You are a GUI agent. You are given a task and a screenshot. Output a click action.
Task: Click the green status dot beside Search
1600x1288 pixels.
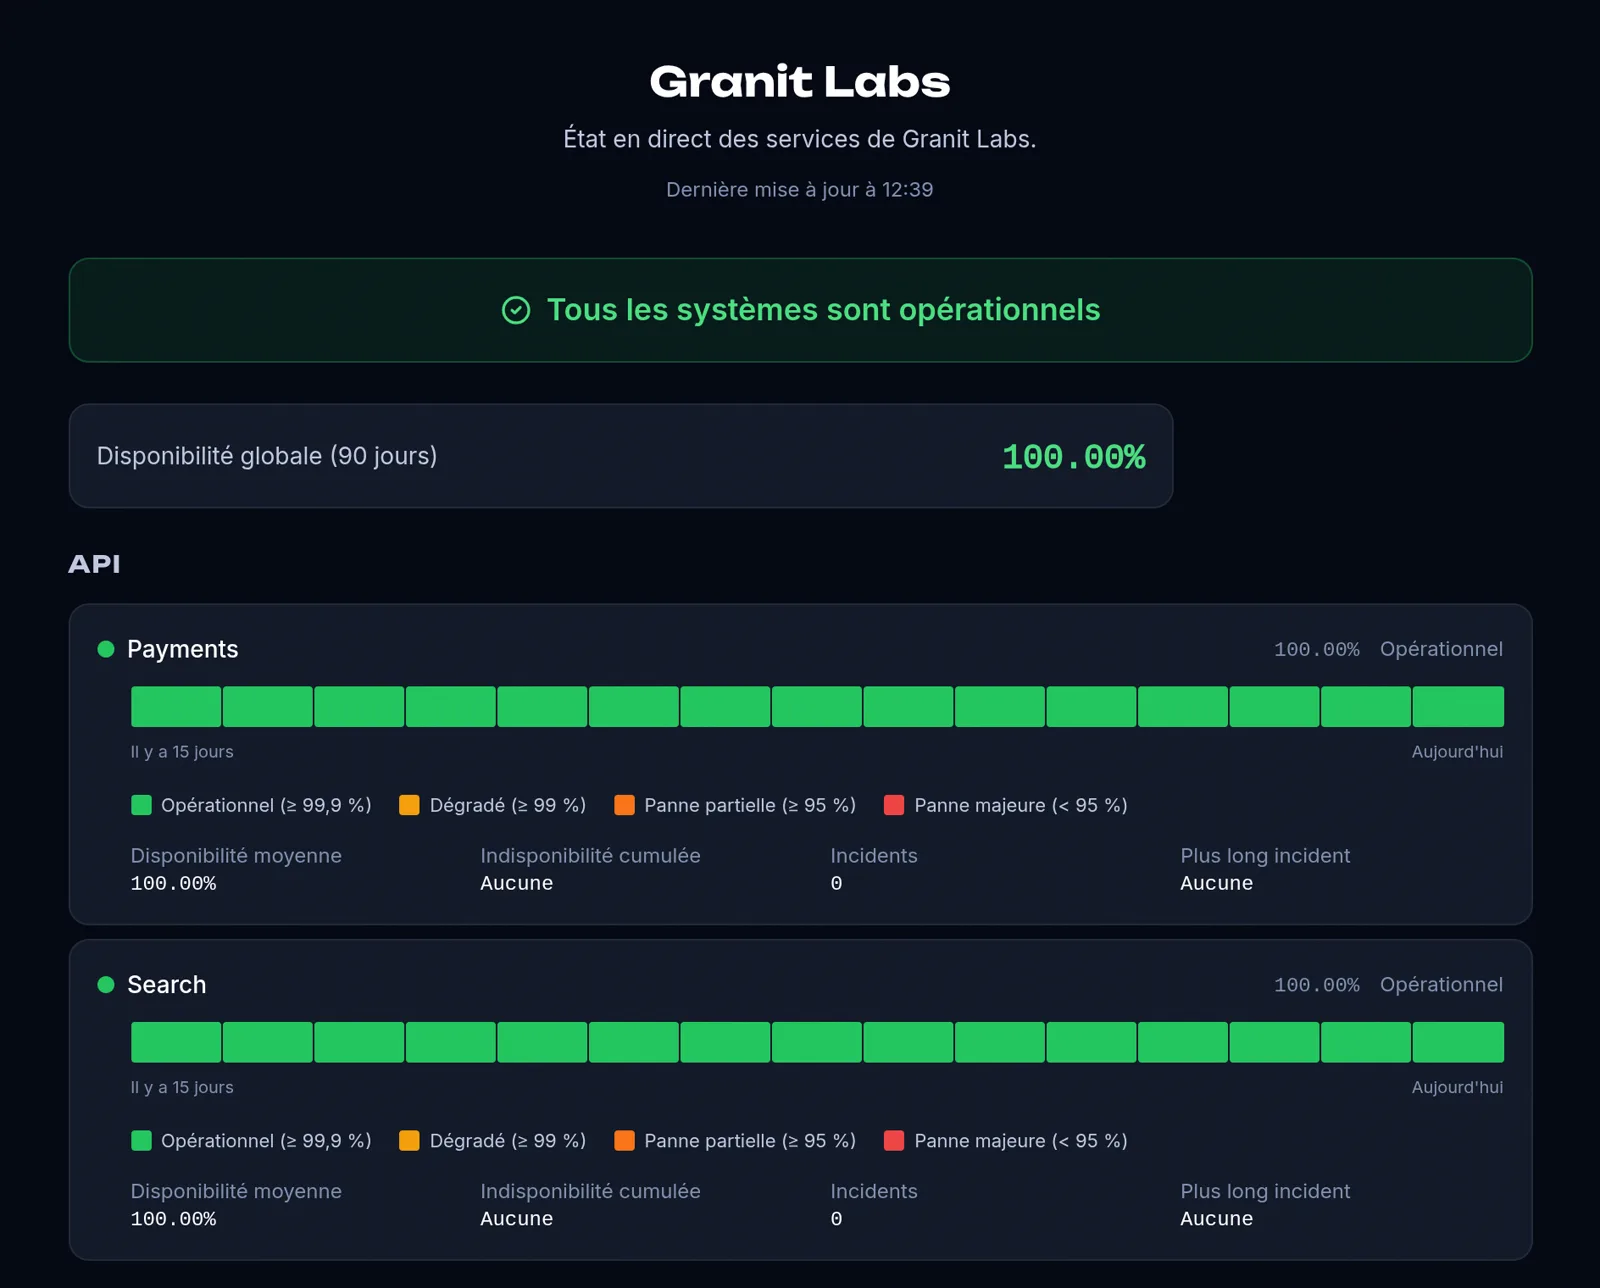[x=106, y=985]
